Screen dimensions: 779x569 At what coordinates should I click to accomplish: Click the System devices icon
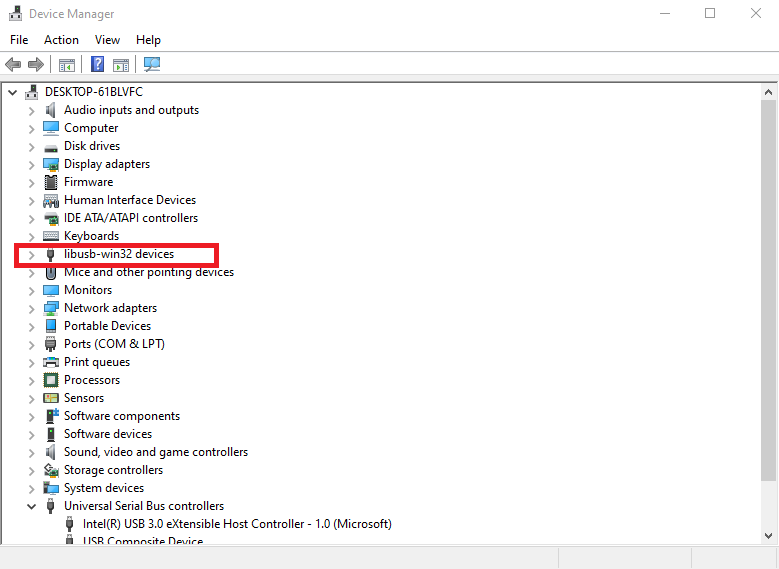tap(51, 488)
